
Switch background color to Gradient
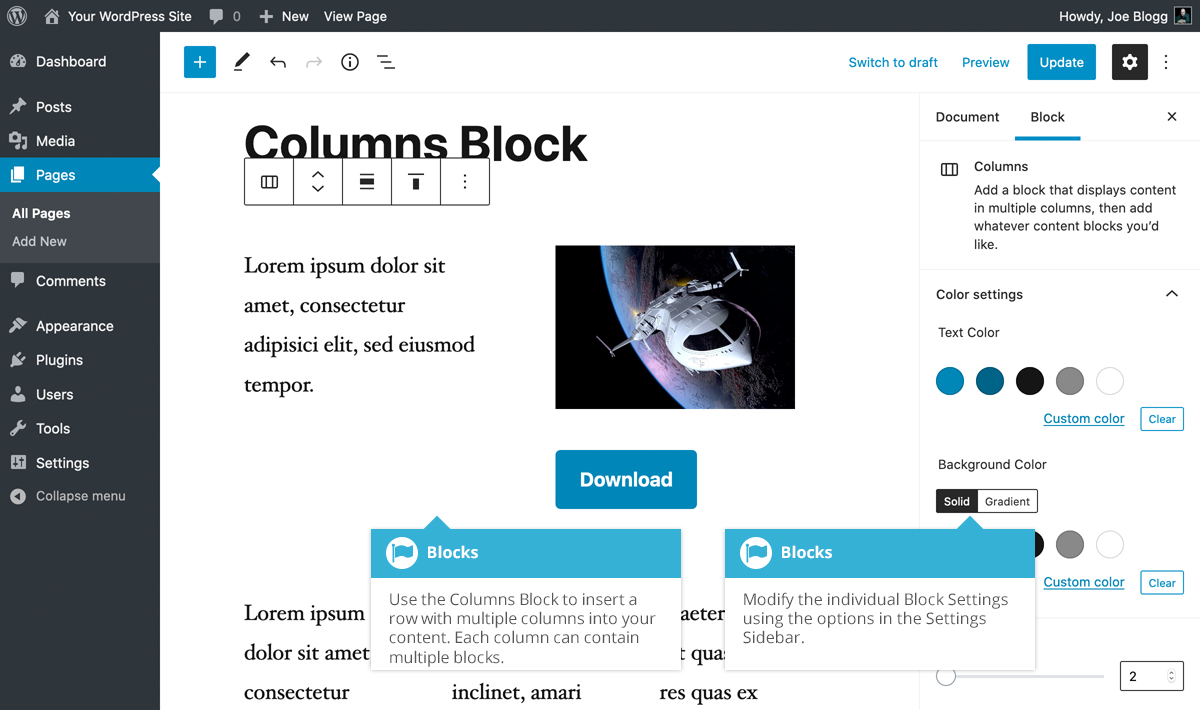click(x=1007, y=501)
